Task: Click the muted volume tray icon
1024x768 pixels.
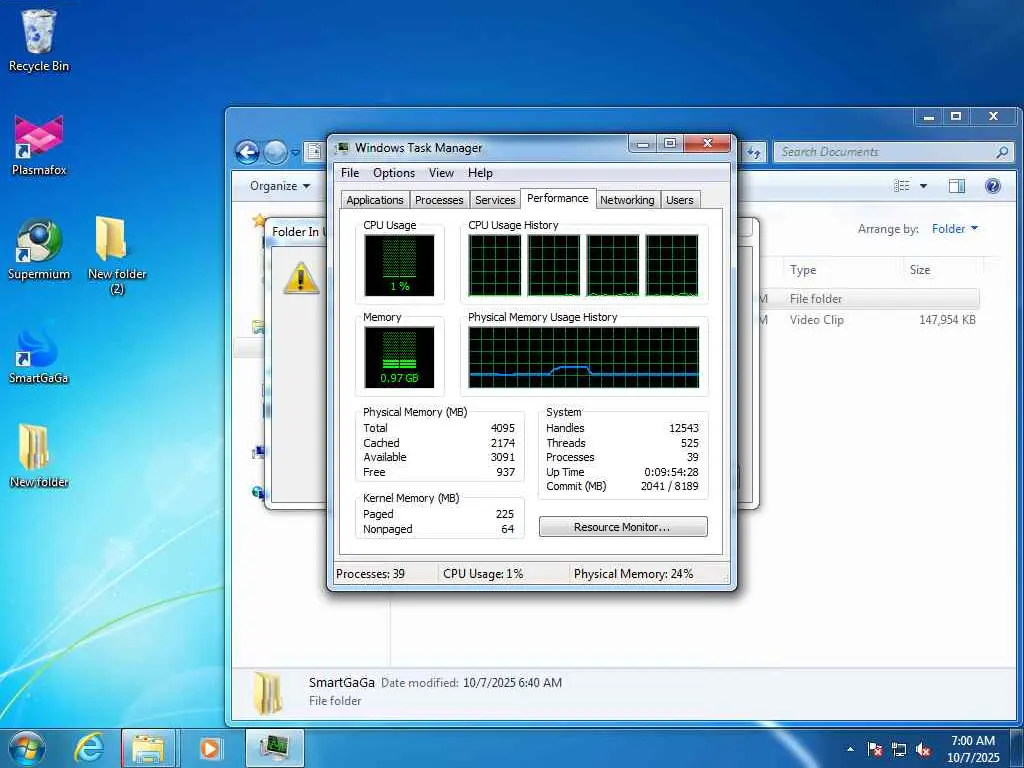Action: pyautogui.click(x=923, y=750)
